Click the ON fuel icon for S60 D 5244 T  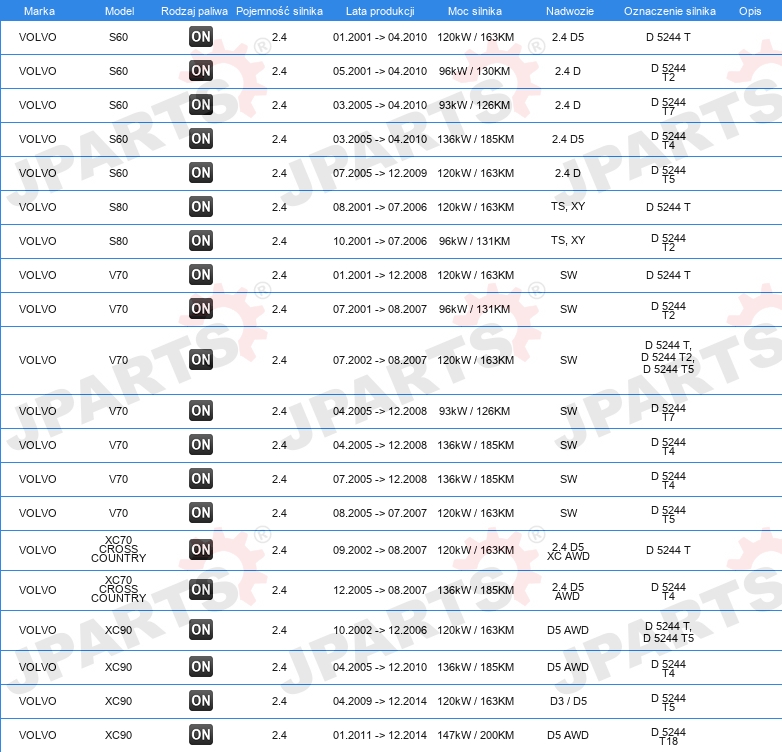[x=201, y=37]
